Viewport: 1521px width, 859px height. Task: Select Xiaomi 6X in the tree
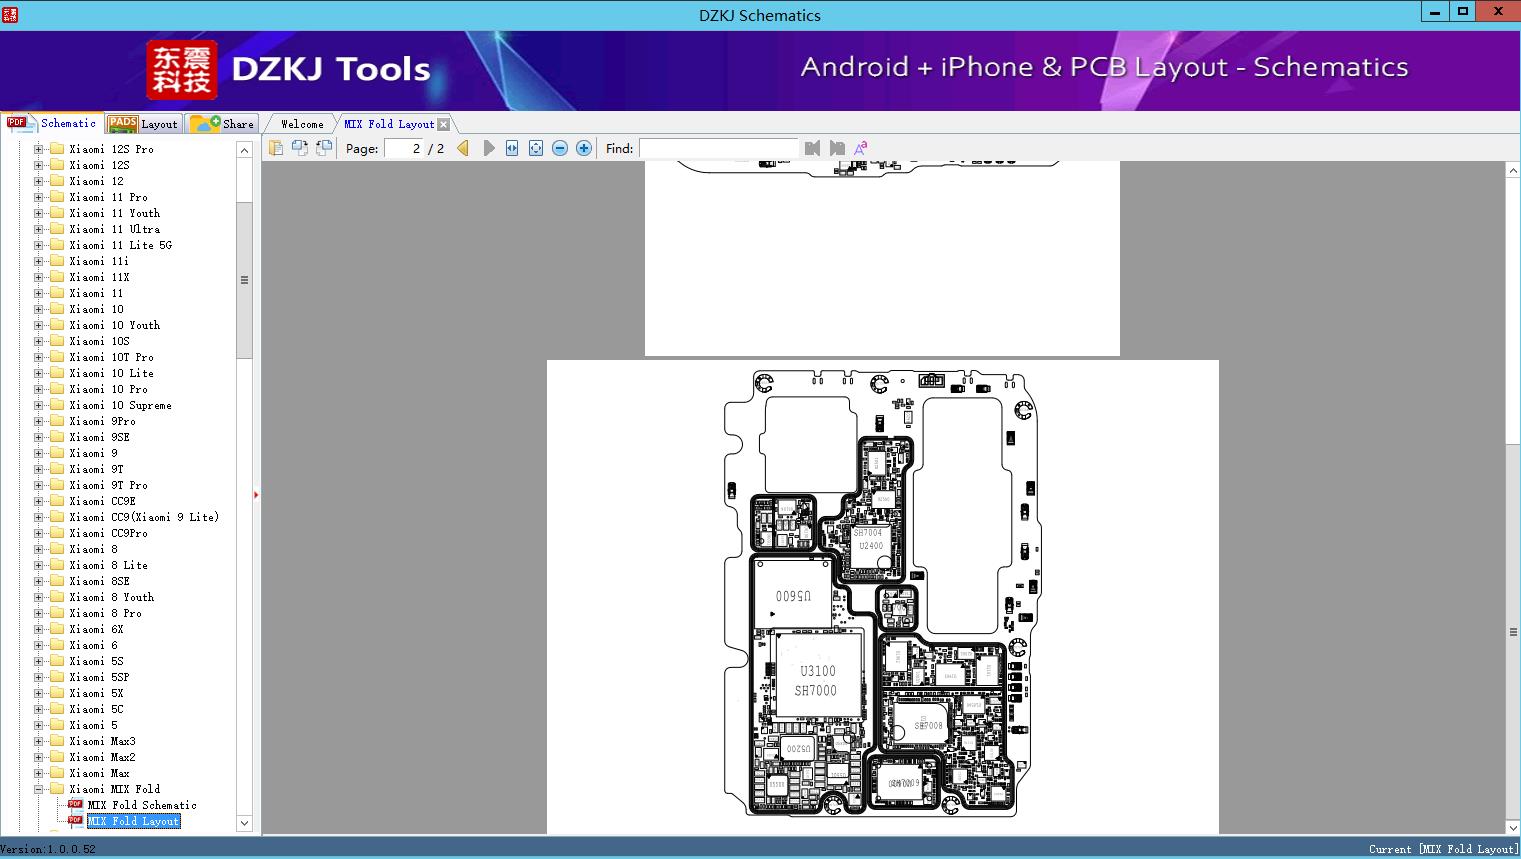(96, 629)
